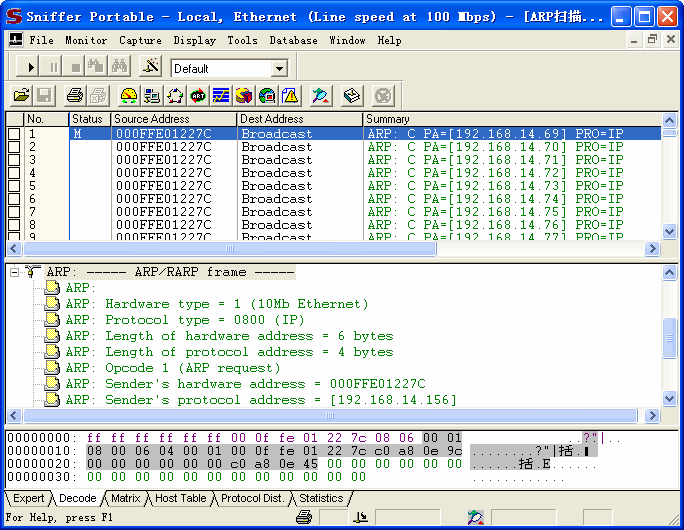Click packet list scroll down arrow
Image resolution: width=684 pixels, height=530 pixels.
[x=669, y=231]
